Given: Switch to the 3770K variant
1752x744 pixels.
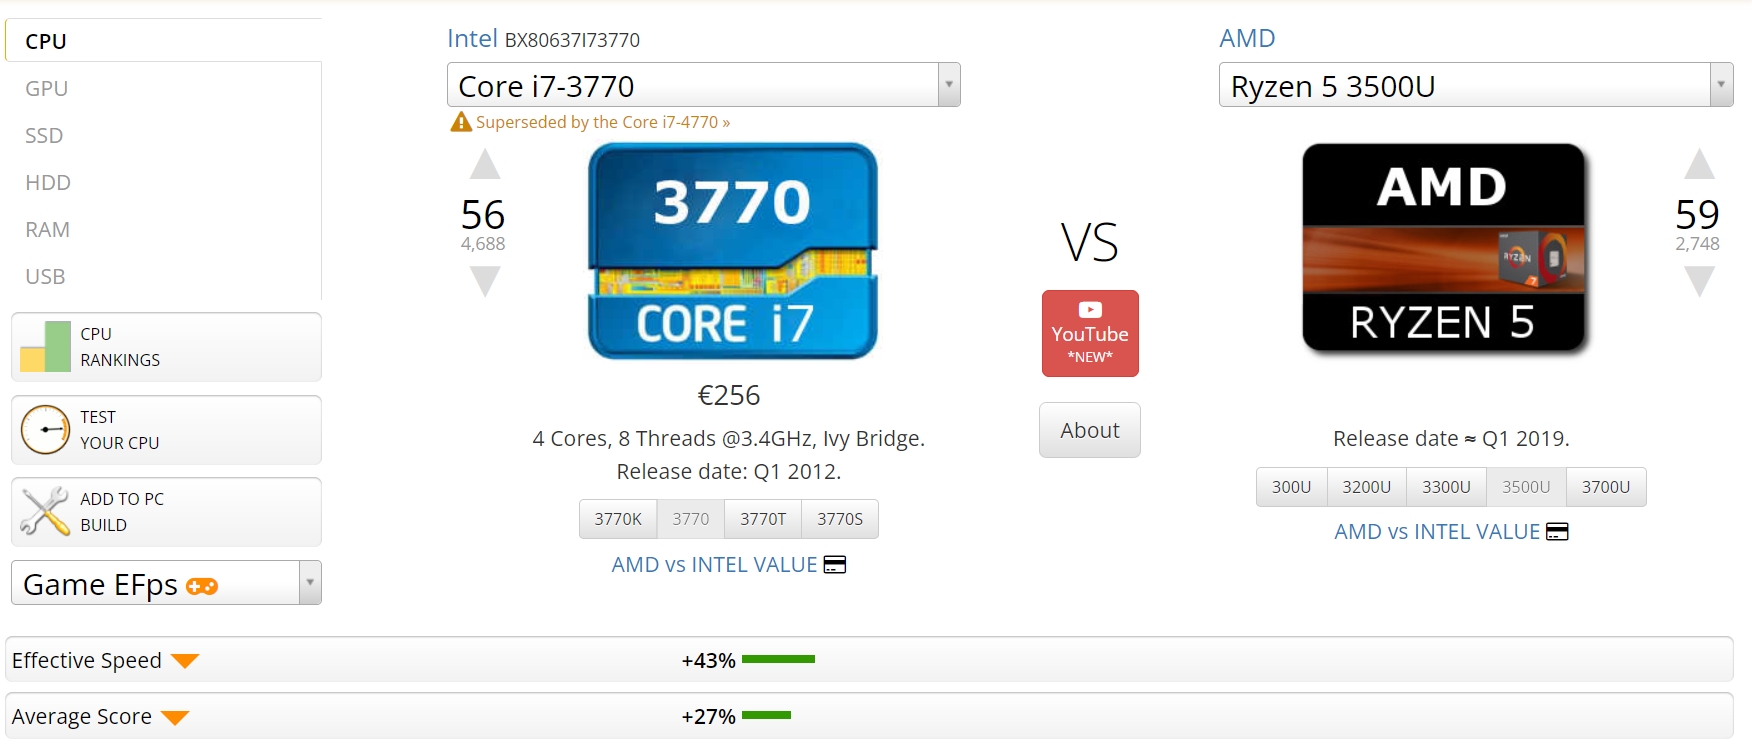Looking at the screenshot, I should [618, 519].
